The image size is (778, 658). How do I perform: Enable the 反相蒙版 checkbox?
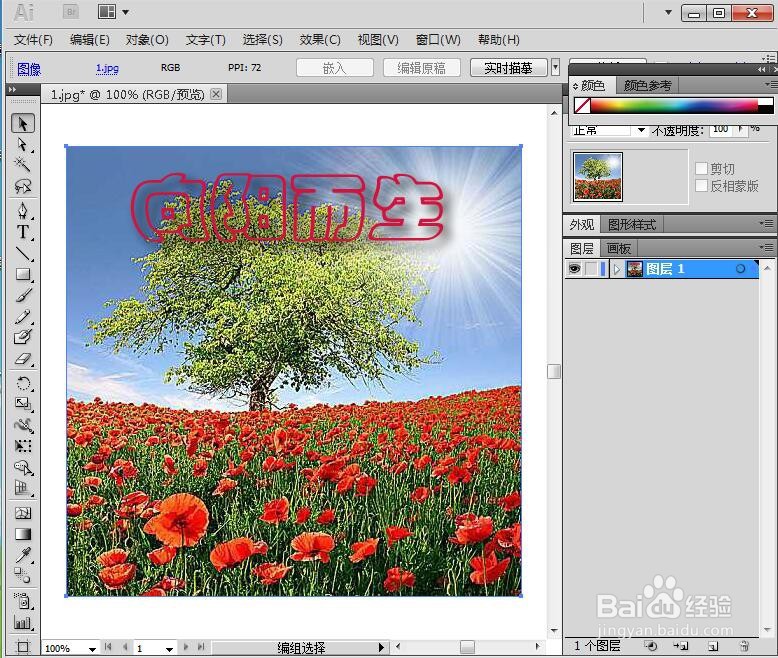tap(701, 186)
